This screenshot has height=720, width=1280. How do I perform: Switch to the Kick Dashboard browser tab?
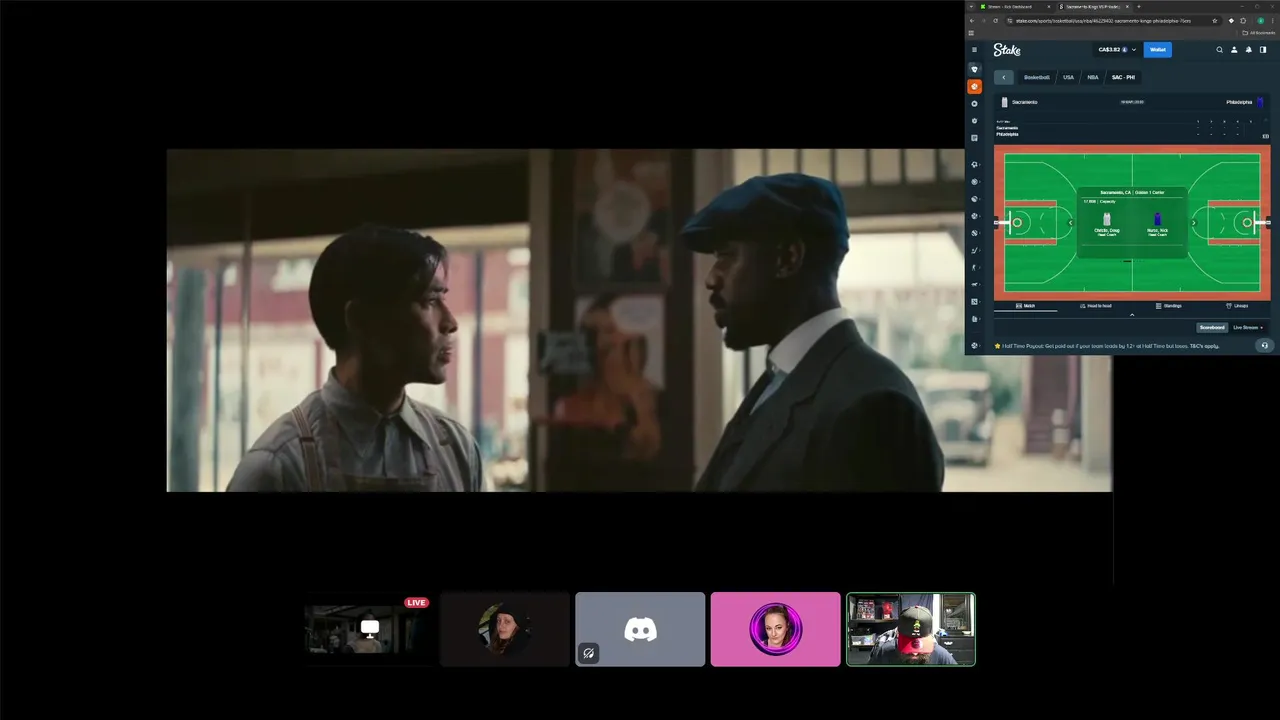coord(1015,6)
